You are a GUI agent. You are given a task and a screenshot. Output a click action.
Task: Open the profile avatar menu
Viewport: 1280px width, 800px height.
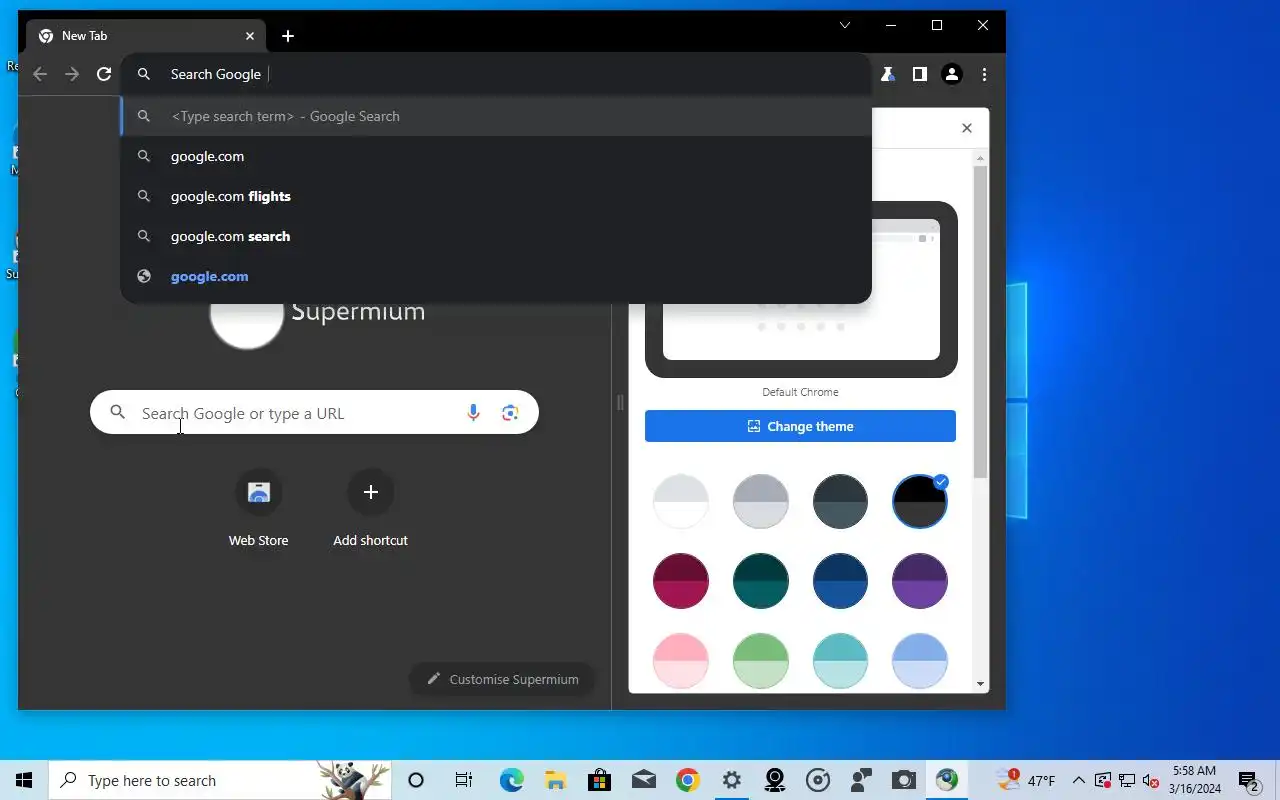952,74
